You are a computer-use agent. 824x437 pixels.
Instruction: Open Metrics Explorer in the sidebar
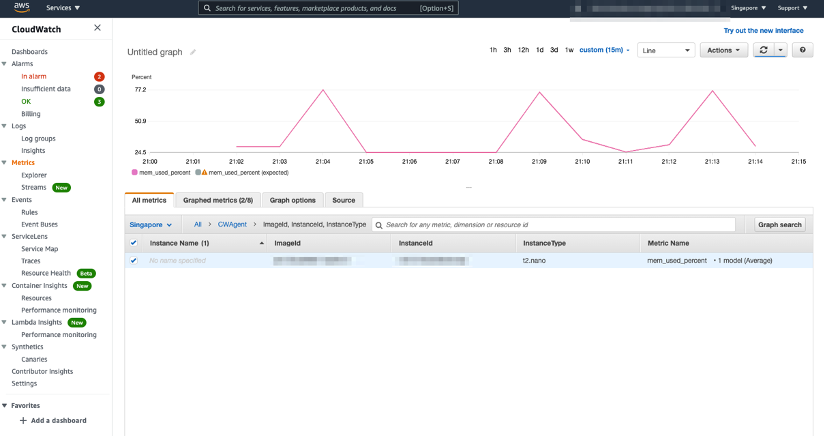(34, 175)
